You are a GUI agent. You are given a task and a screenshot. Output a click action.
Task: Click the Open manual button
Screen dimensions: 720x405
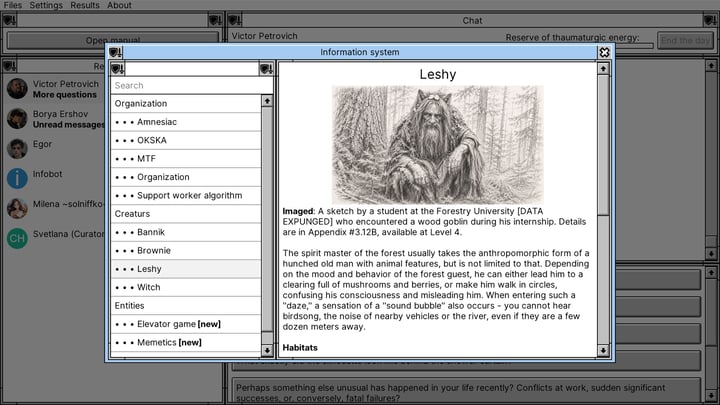[112, 40]
